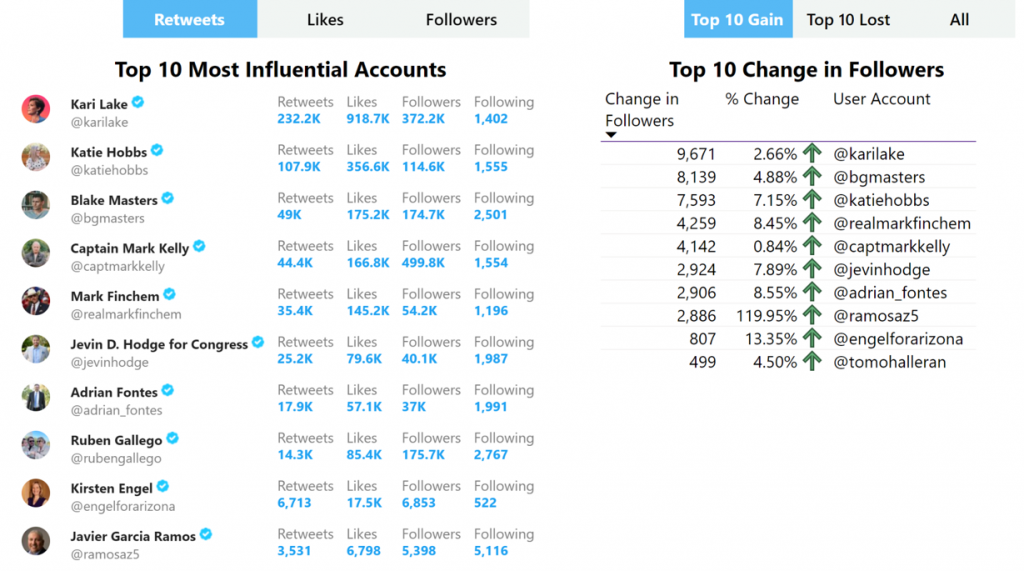Screen dimensions: 1024x571
Task: Switch to the Followers tab
Action: (461, 20)
